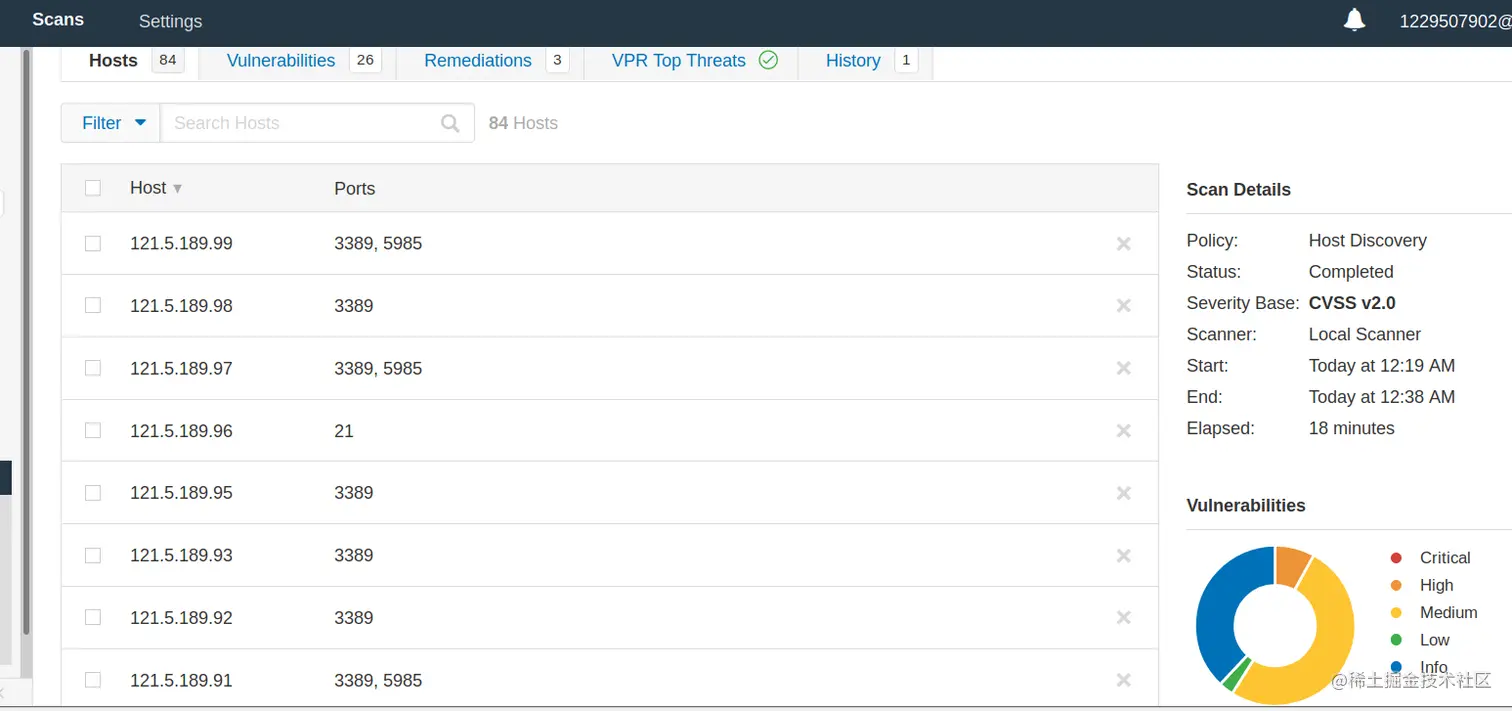Switch to the Remediations tab

[x=490, y=61]
